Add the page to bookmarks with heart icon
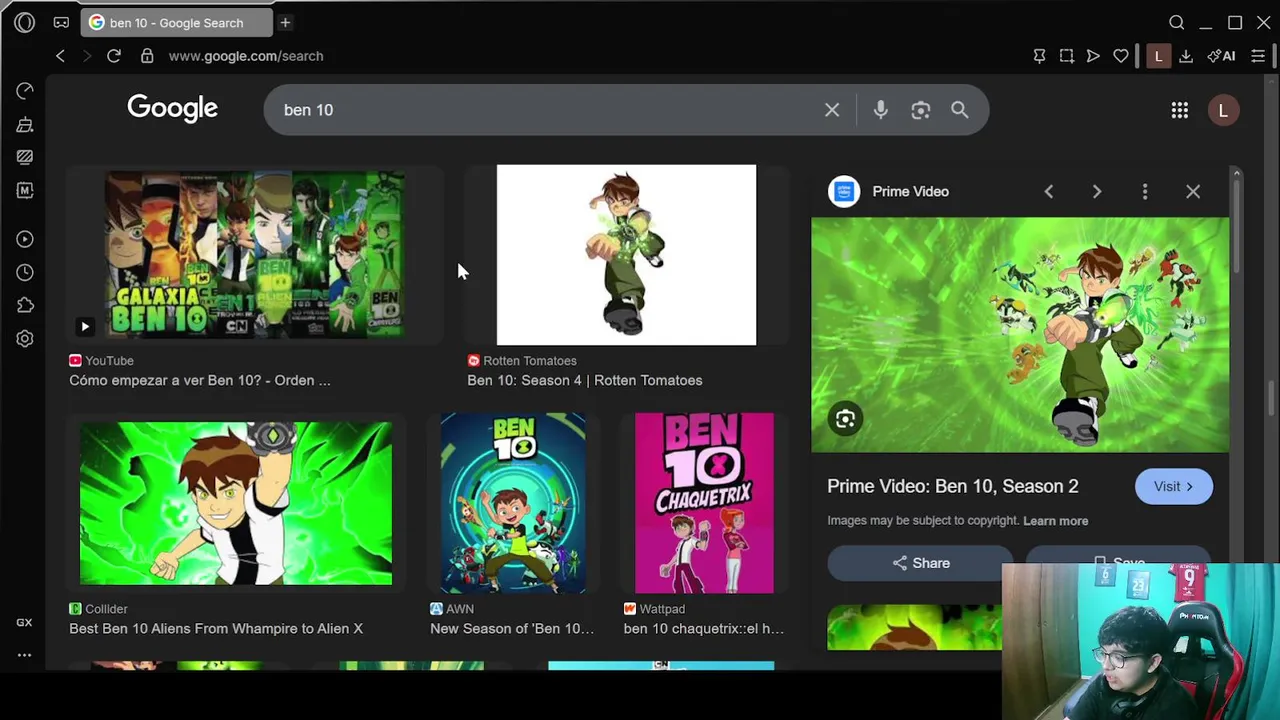This screenshot has width=1280, height=720. tap(1121, 56)
